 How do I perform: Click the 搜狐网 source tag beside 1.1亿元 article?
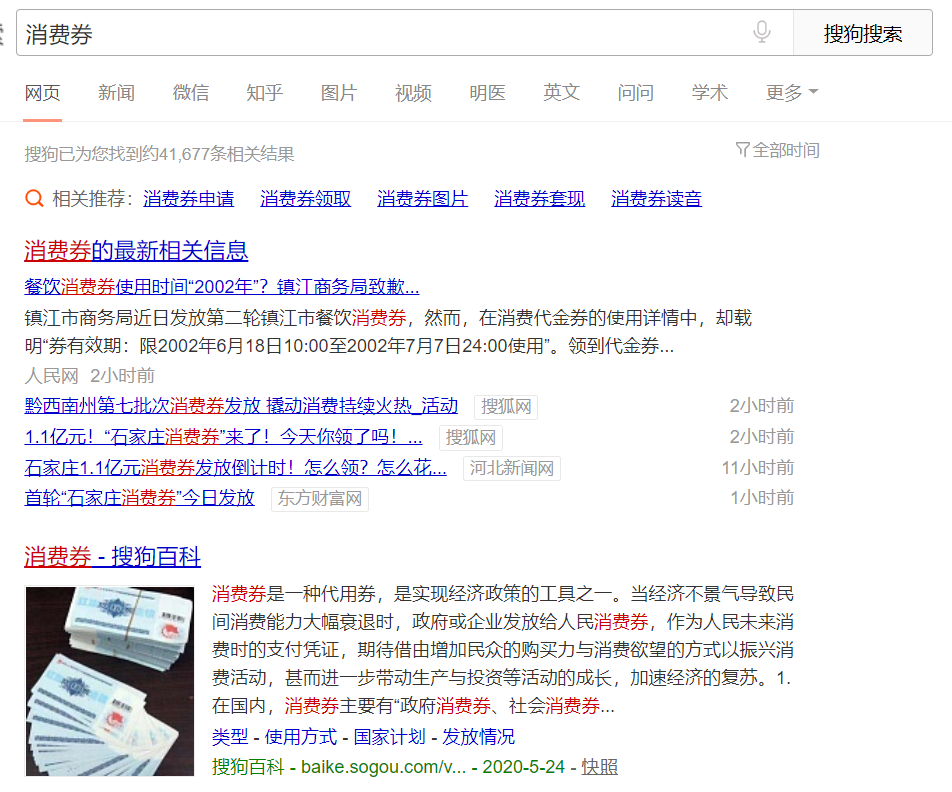(471, 437)
